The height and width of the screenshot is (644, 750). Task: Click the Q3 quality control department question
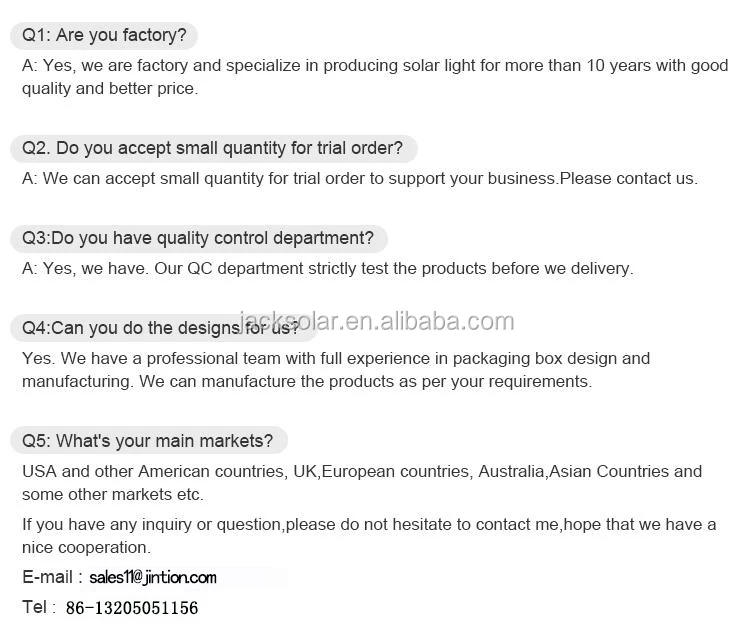[x=198, y=239]
